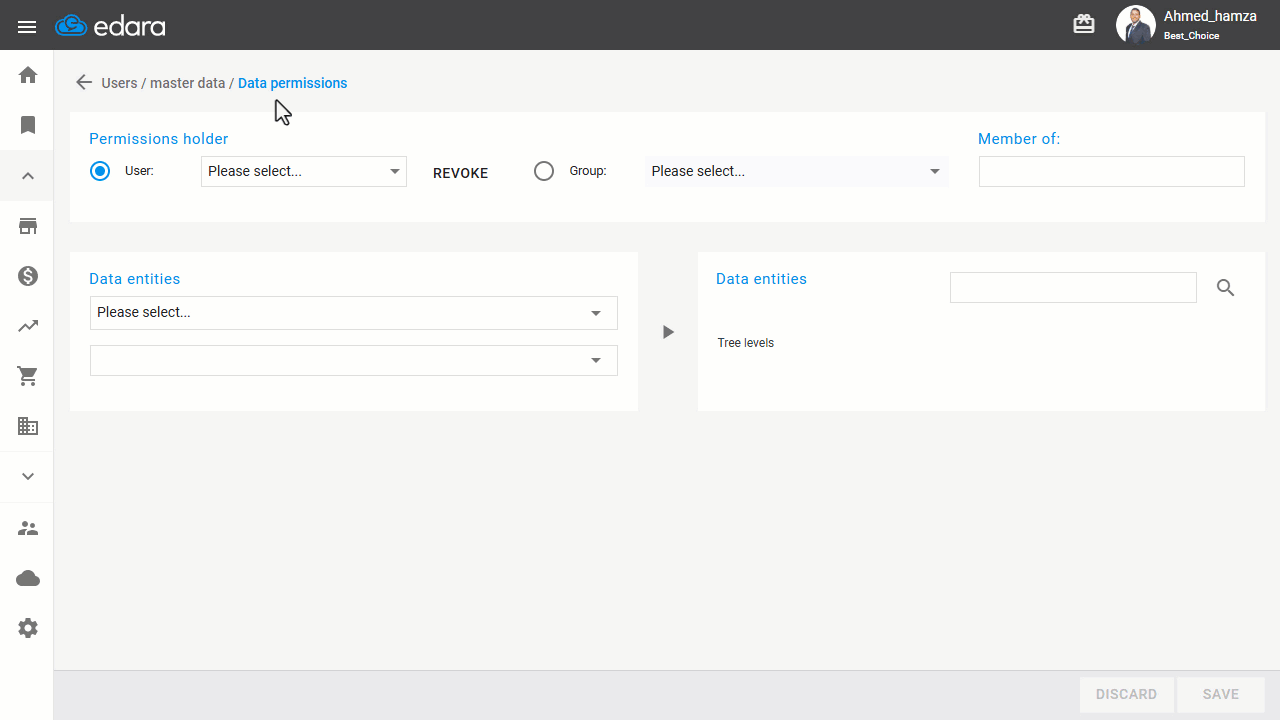Open the store icon in sidebar

28,226
